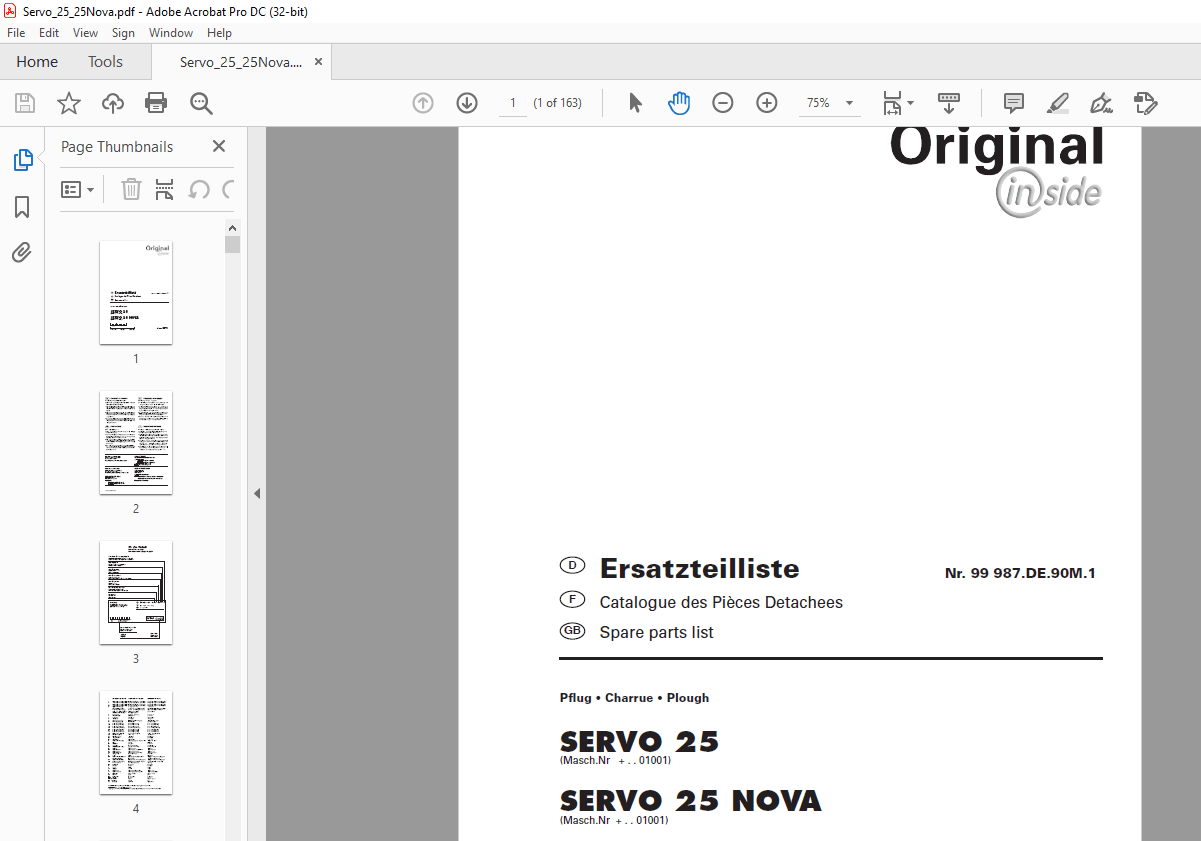
Task: Open the Edit PDF tool
Action: [1145, 102]
